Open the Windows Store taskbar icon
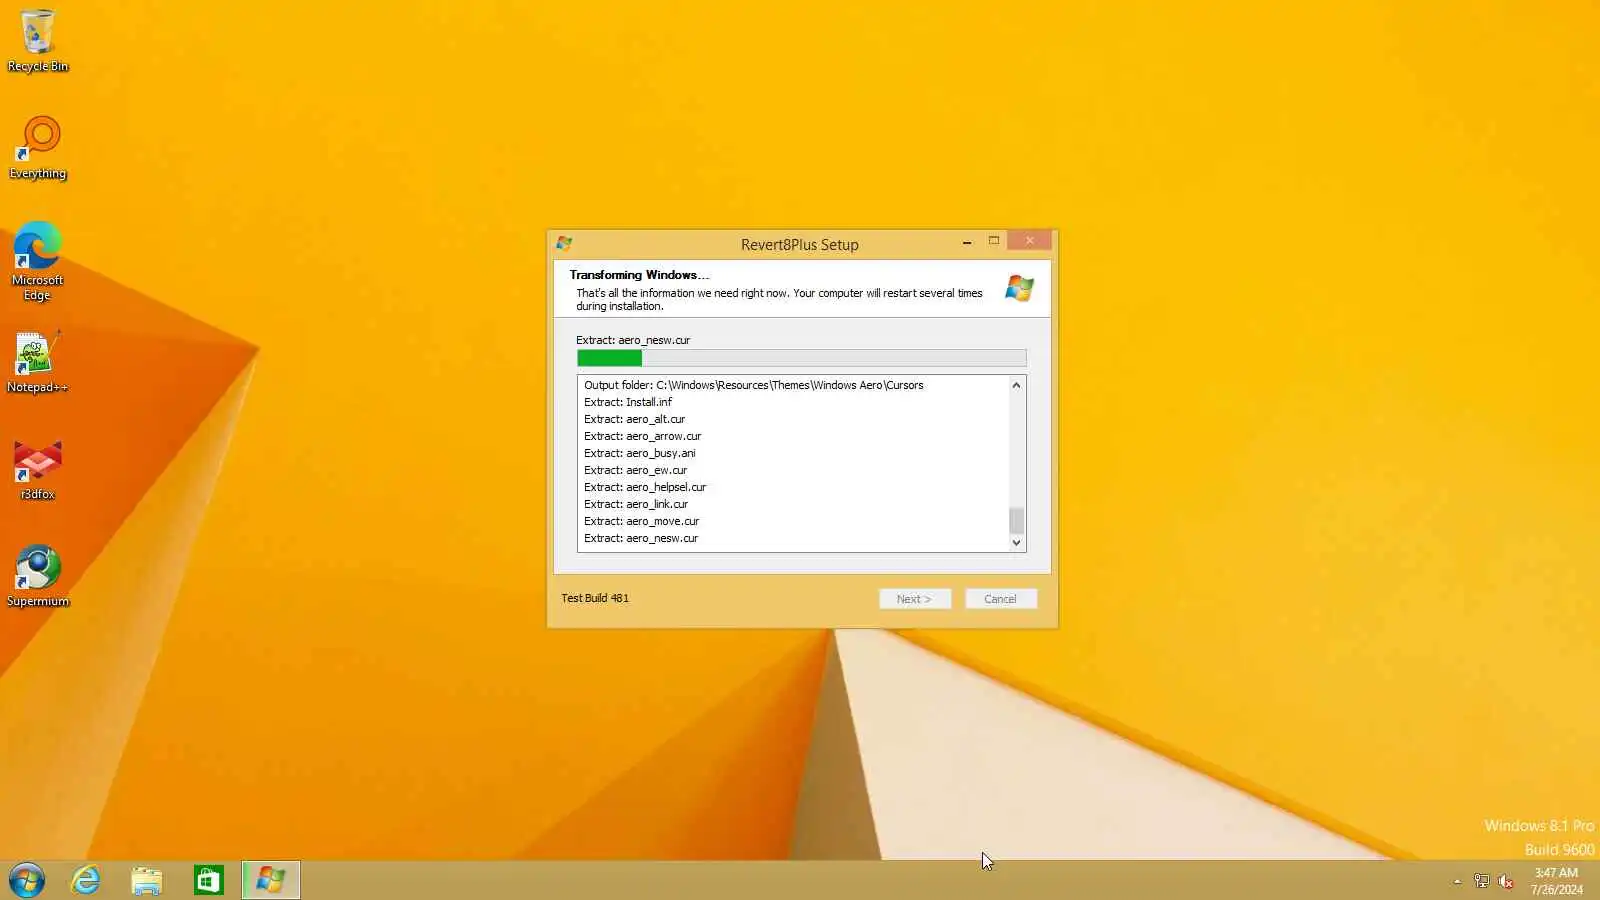This screenshot has height=900, width=1600. [x=208, y=880]
